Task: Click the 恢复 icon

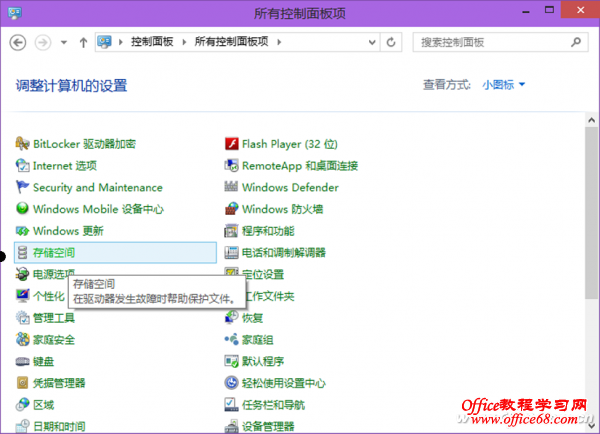Action: click(x=232, y=318)
